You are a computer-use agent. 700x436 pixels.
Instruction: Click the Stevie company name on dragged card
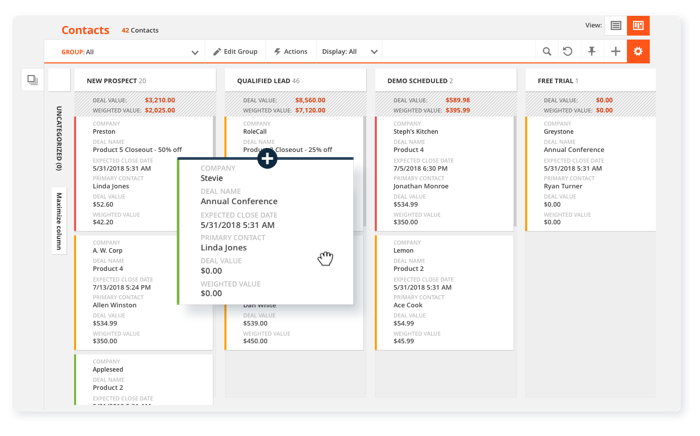[x=212, y=178]
